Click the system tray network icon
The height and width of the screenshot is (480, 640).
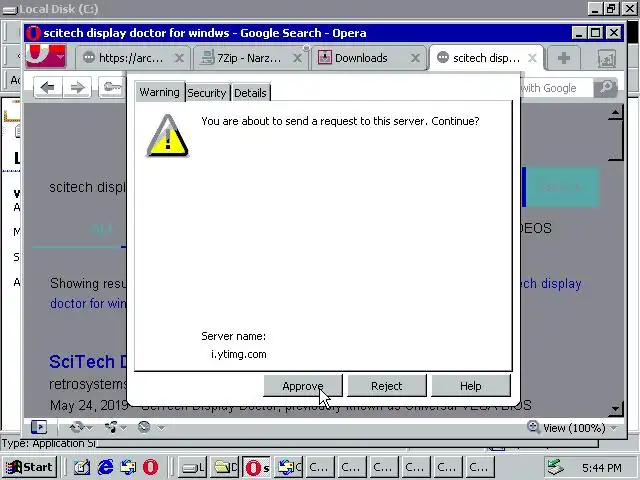coord(556,467)
